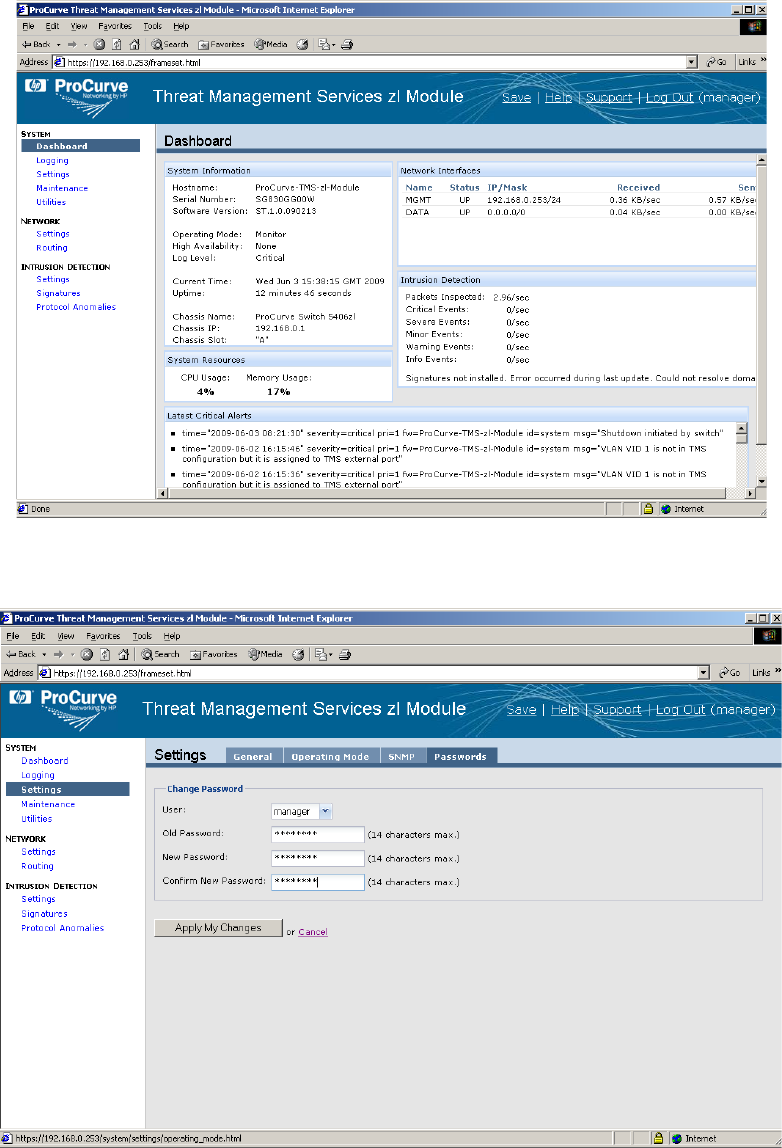Open address dropdown in top Dashboard window
The height and width of the screenshot is (1148, 782).
coord(691,62)
